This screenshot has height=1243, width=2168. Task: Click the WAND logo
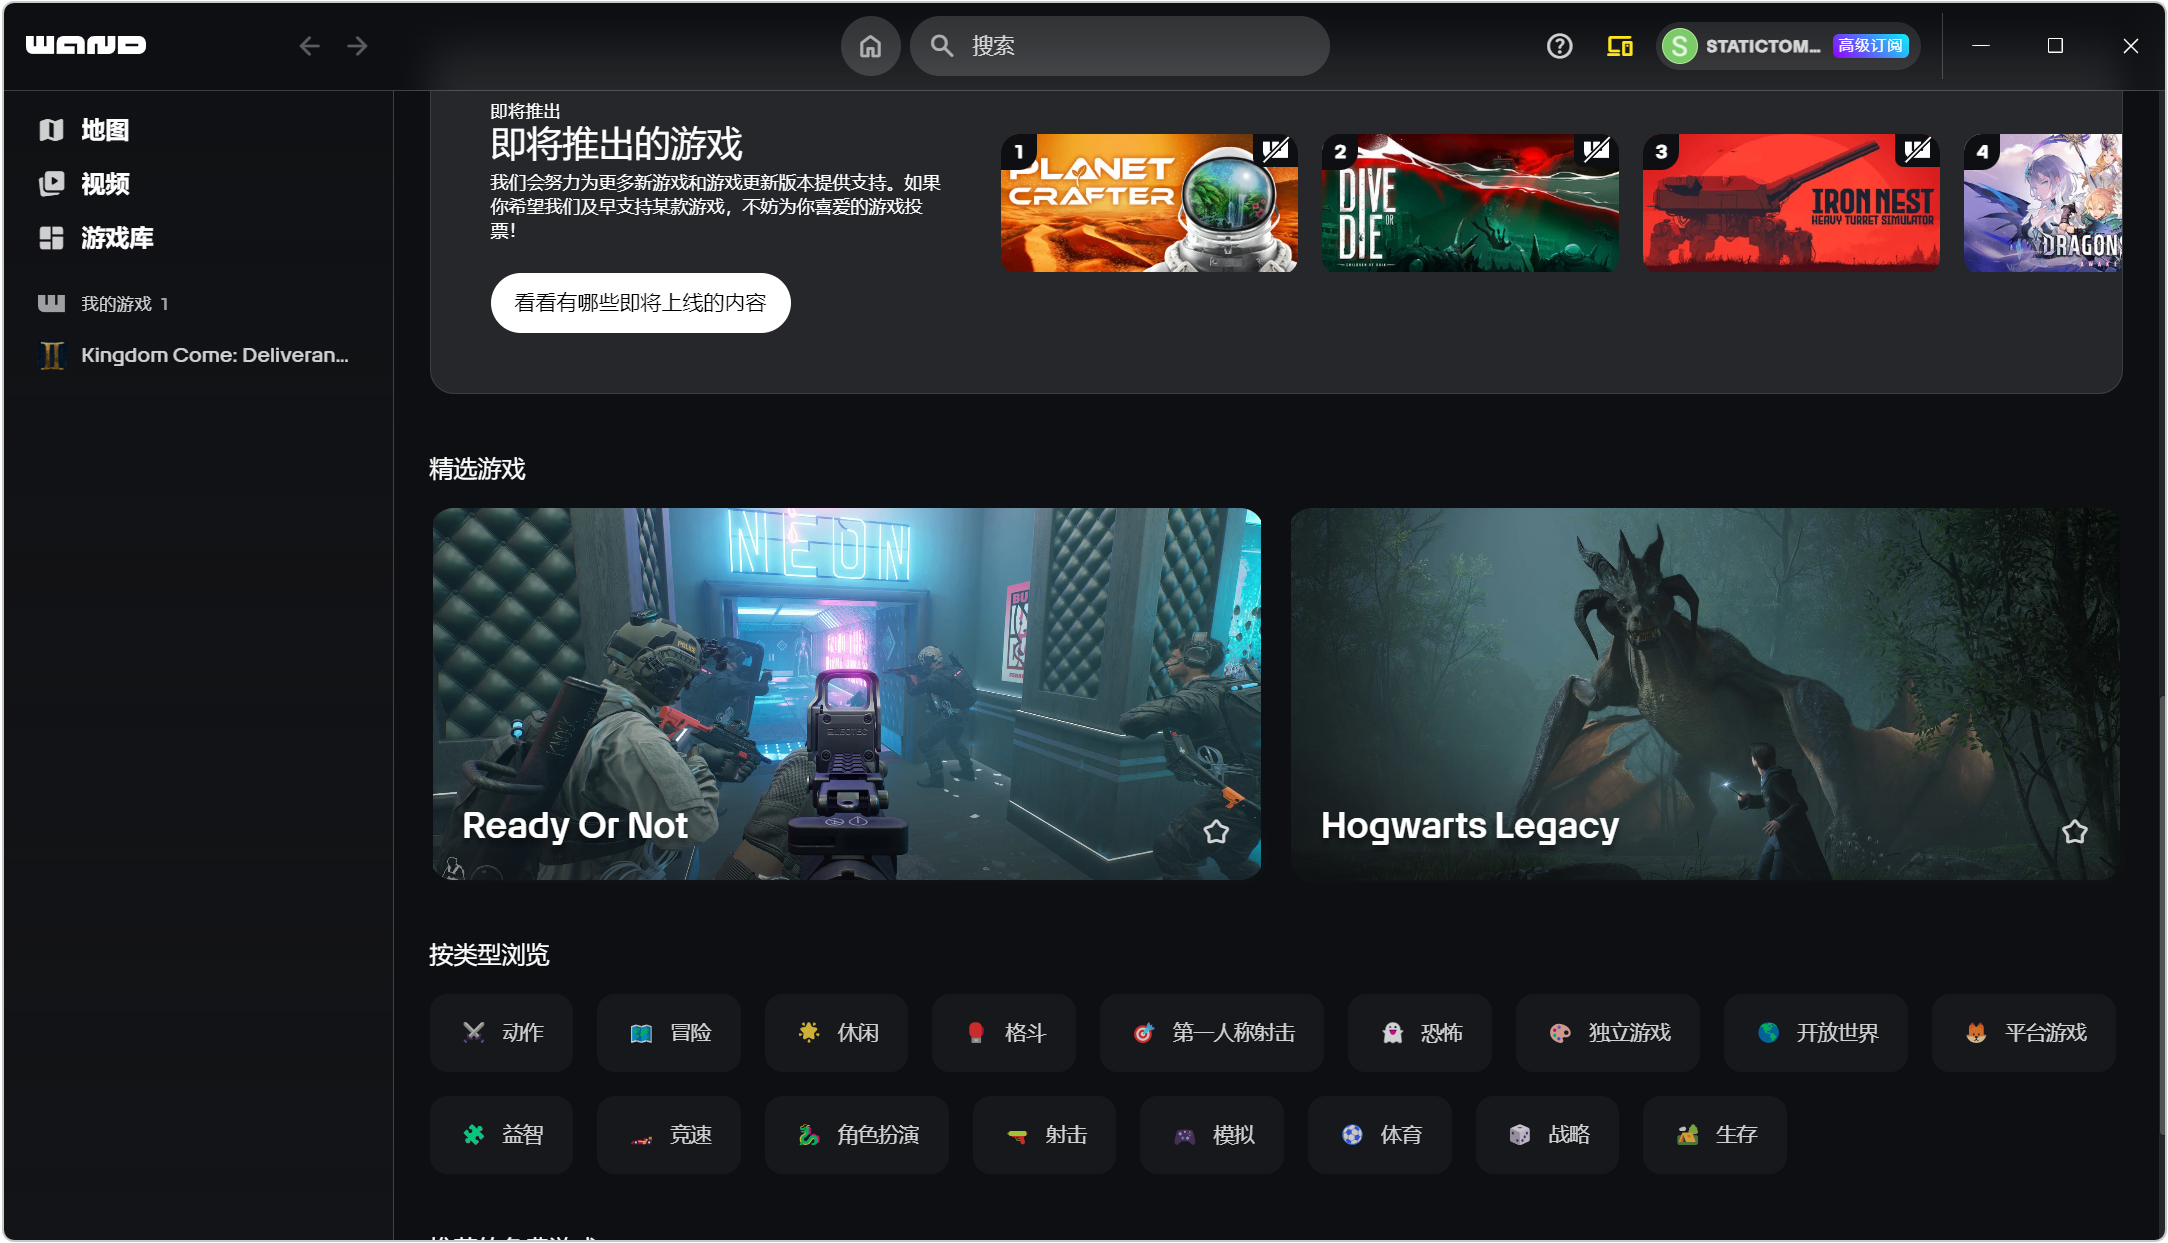click(x=86, y=45)
